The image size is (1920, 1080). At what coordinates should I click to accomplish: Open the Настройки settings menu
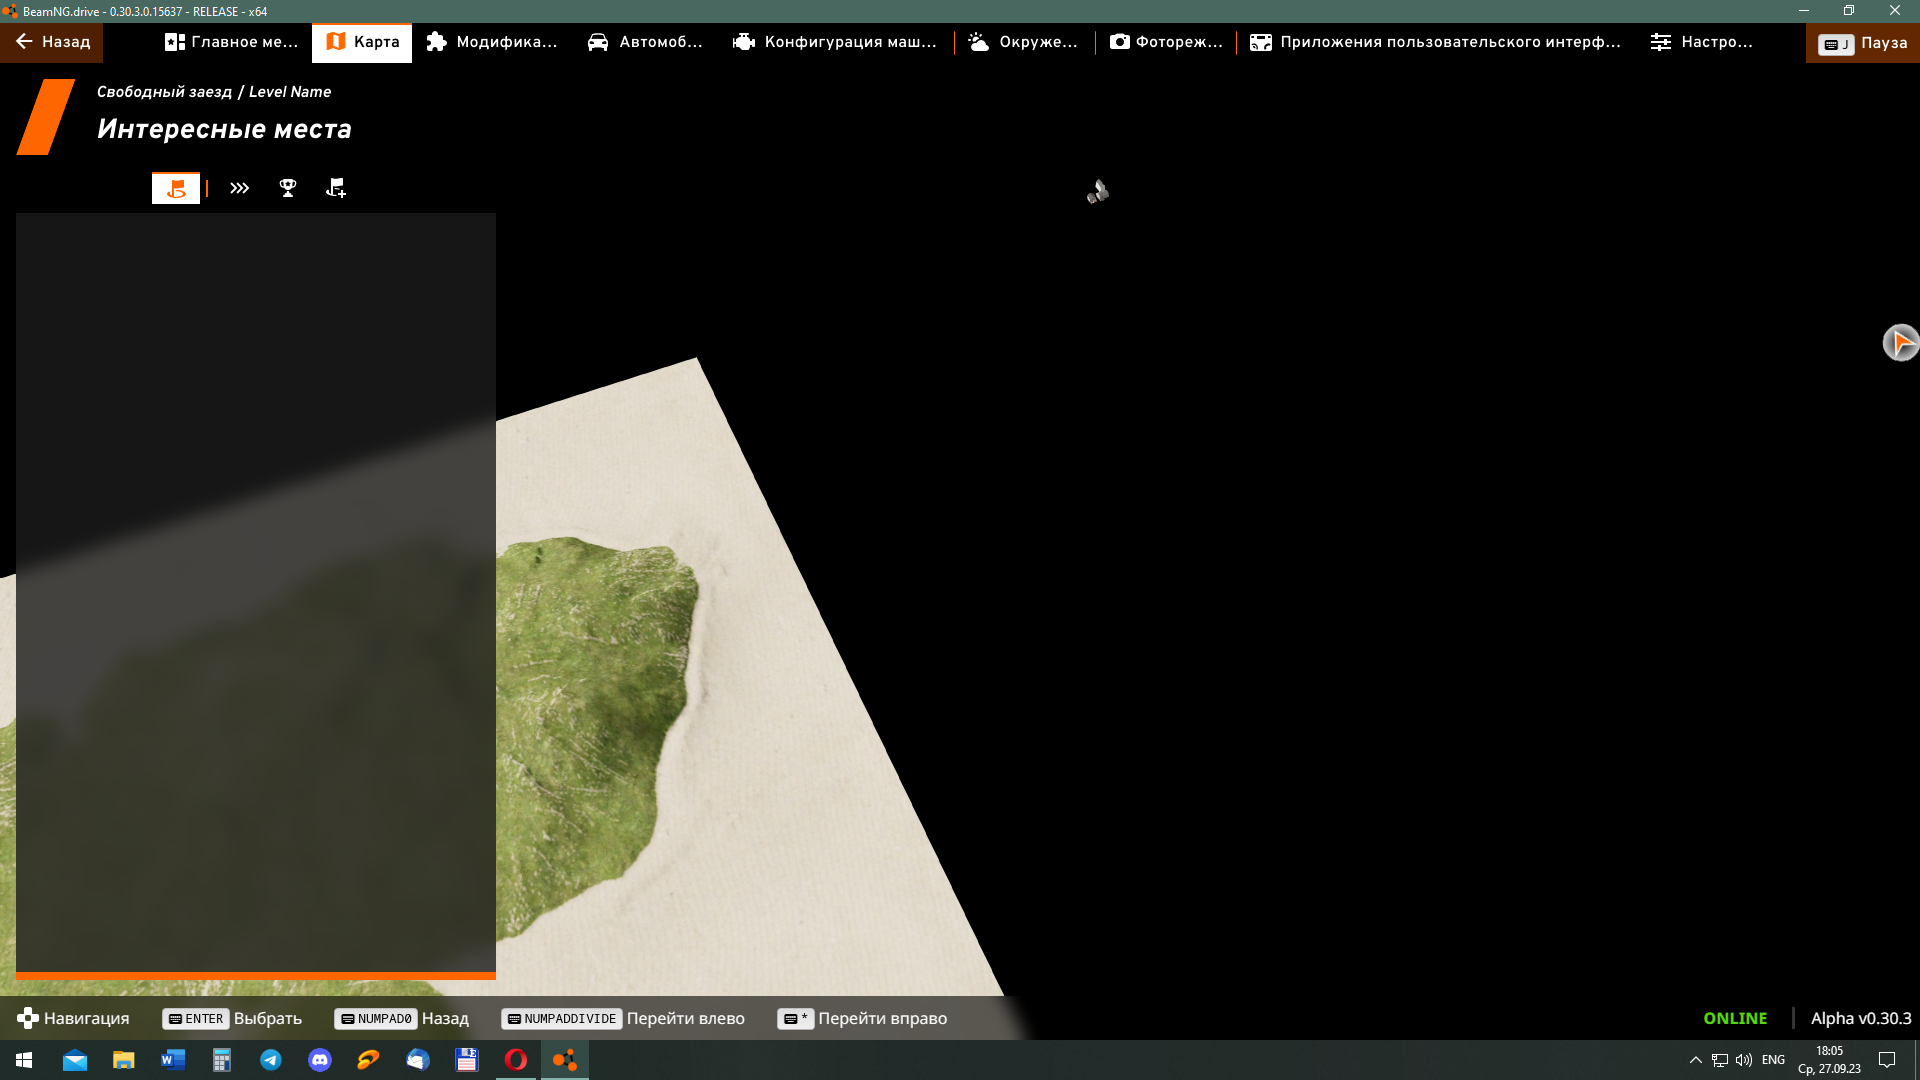(1701, 42)
